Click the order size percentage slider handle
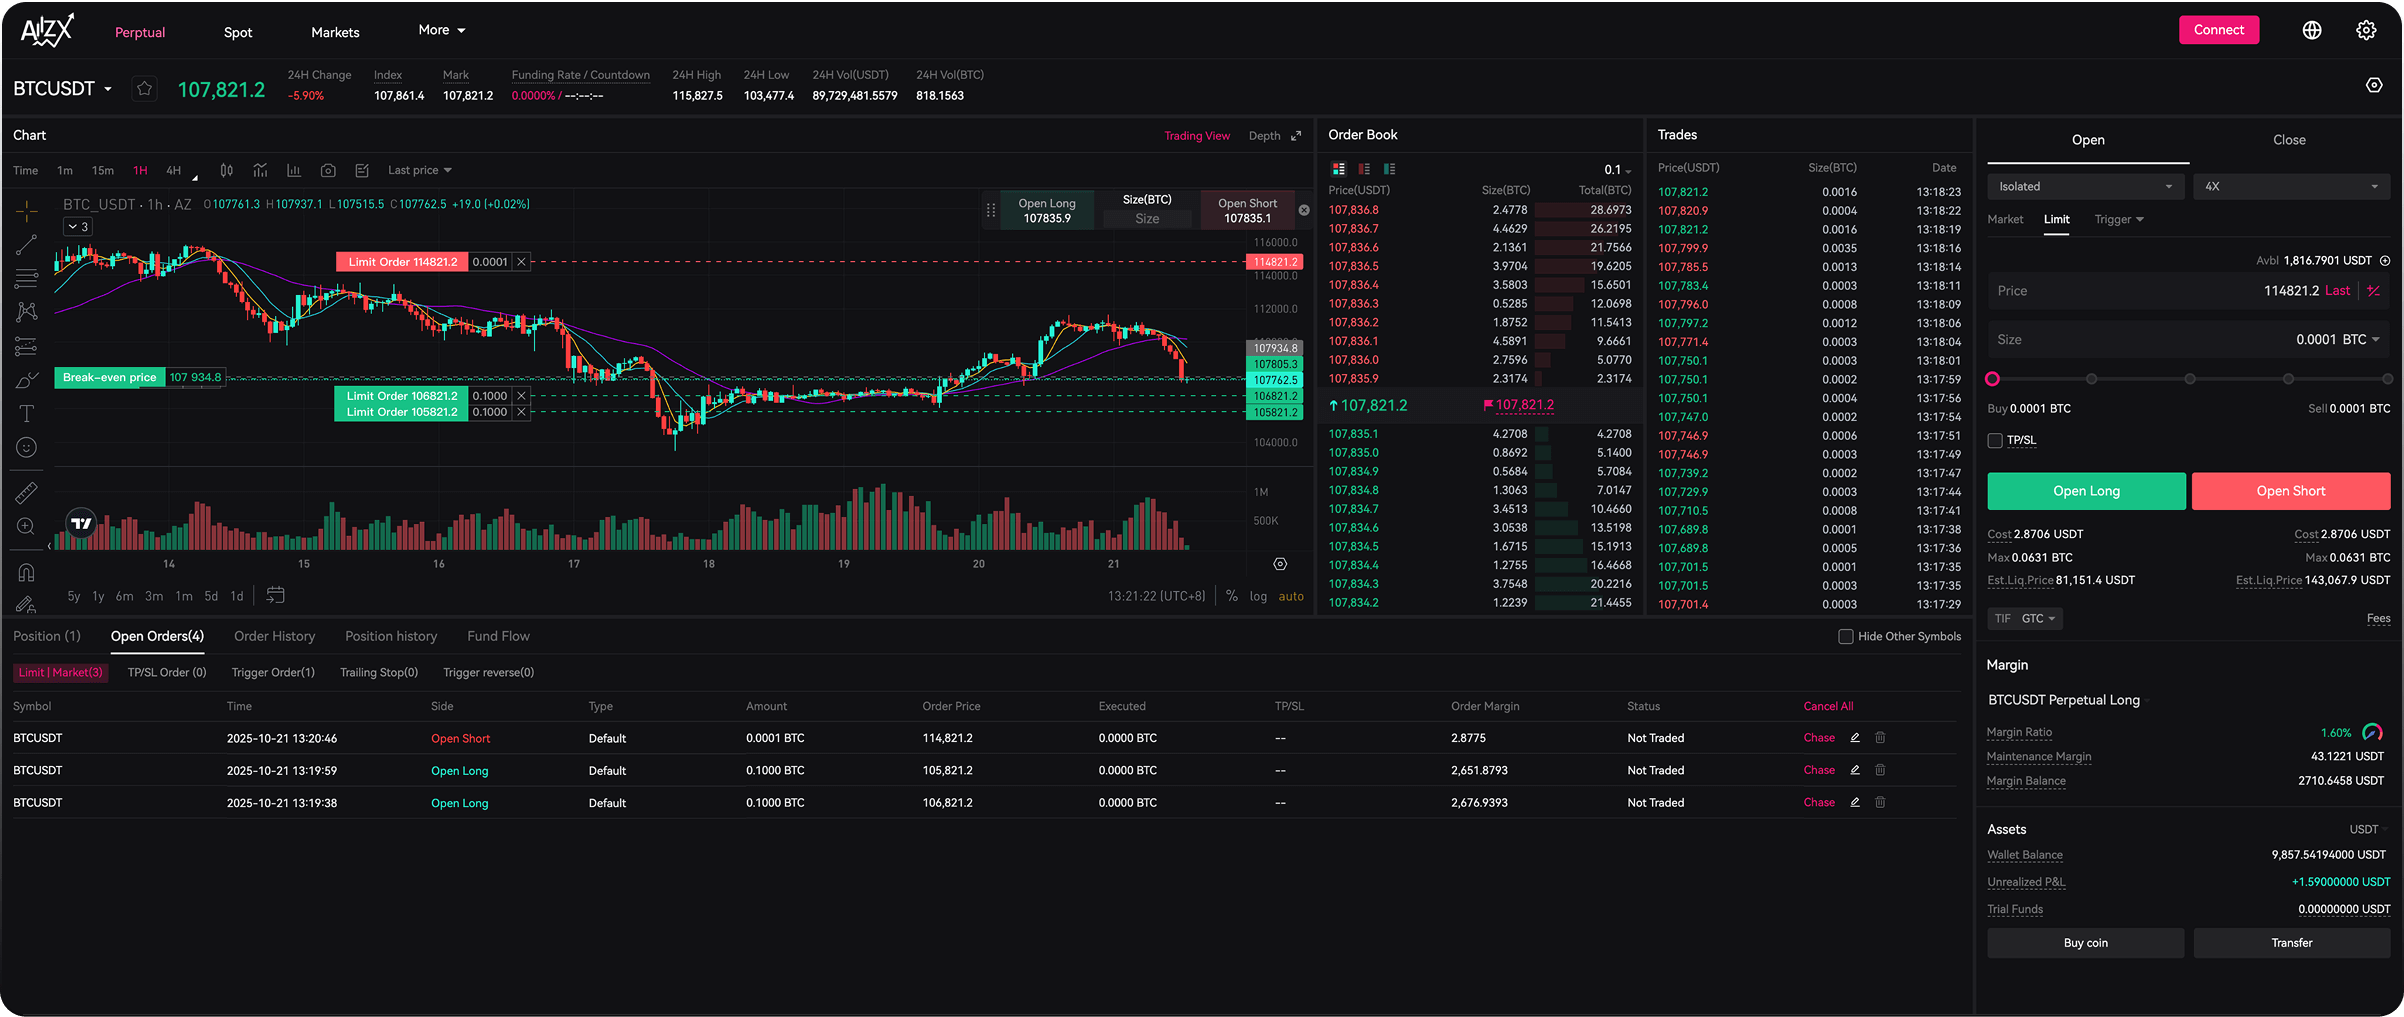This screenshot has height=1017, width=2404. [1993, 379]
